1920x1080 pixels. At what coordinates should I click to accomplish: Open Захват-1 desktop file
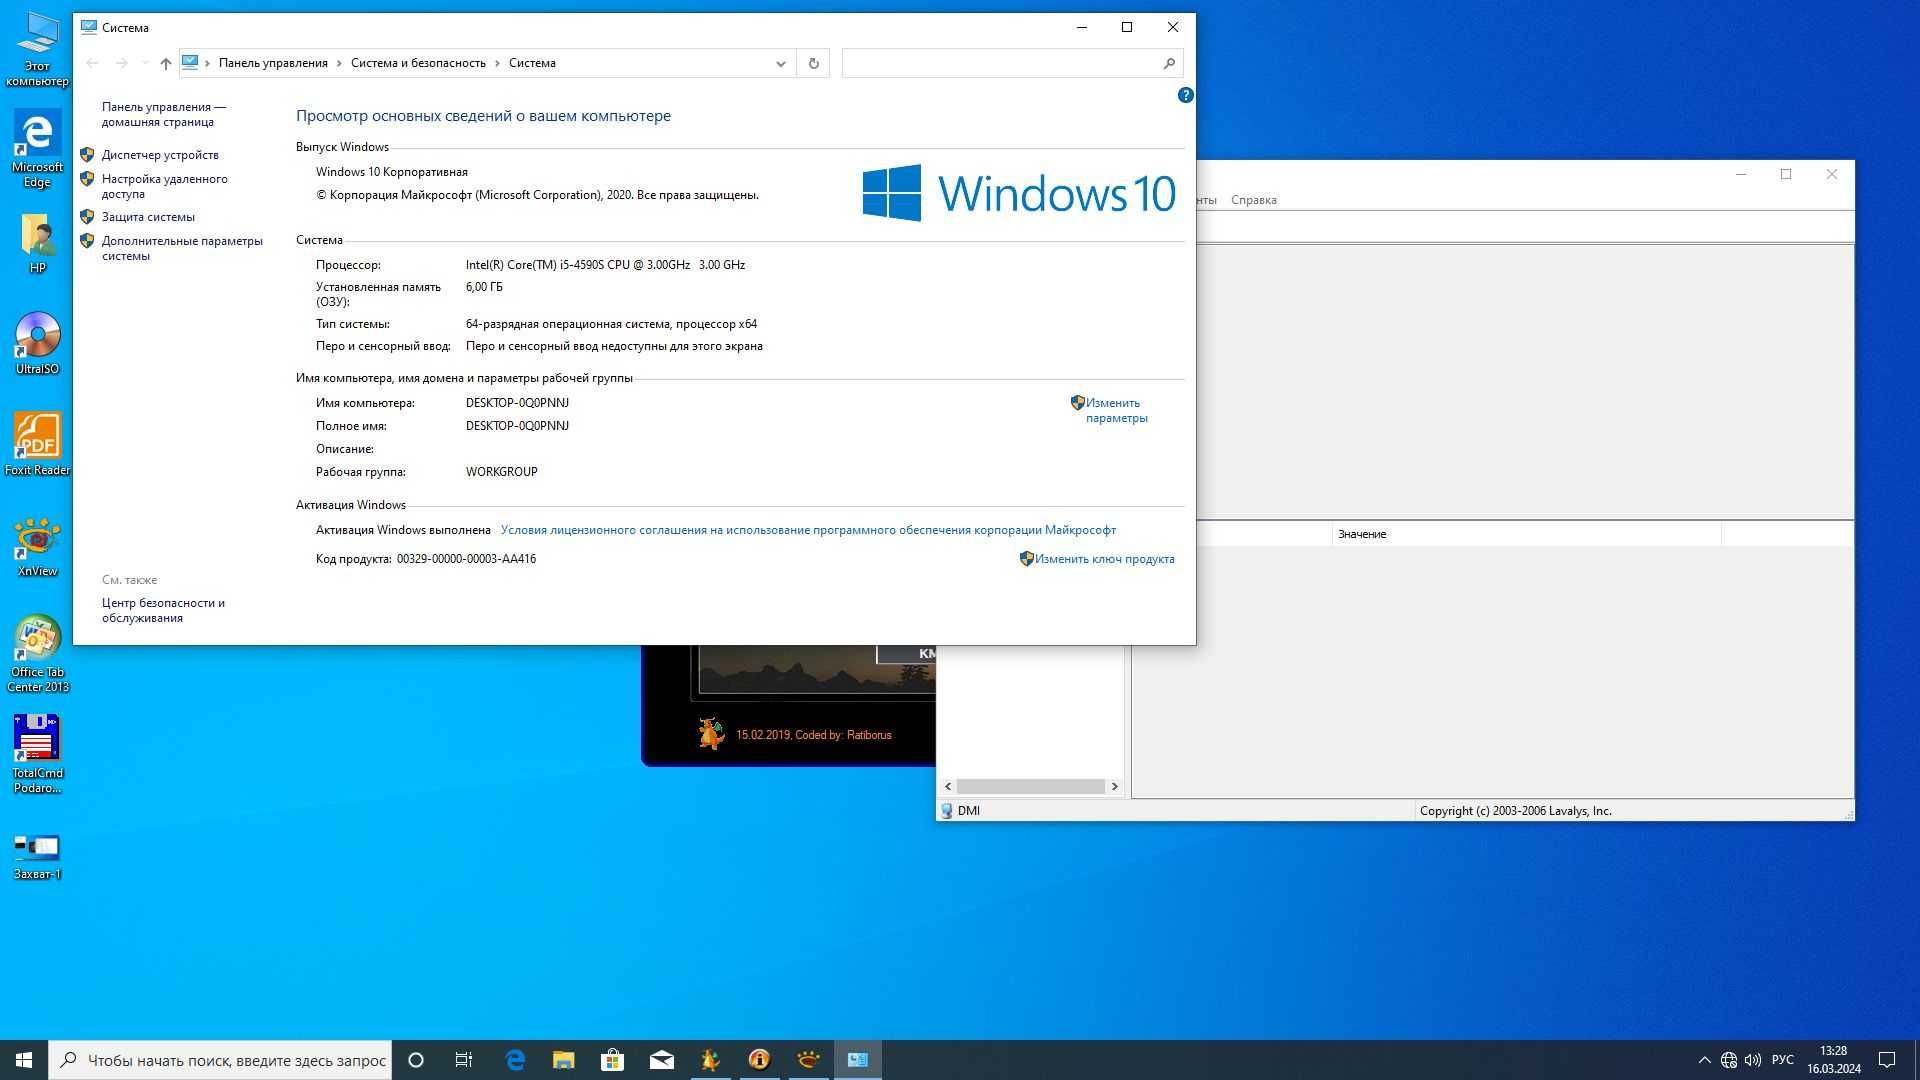point(37,856)
